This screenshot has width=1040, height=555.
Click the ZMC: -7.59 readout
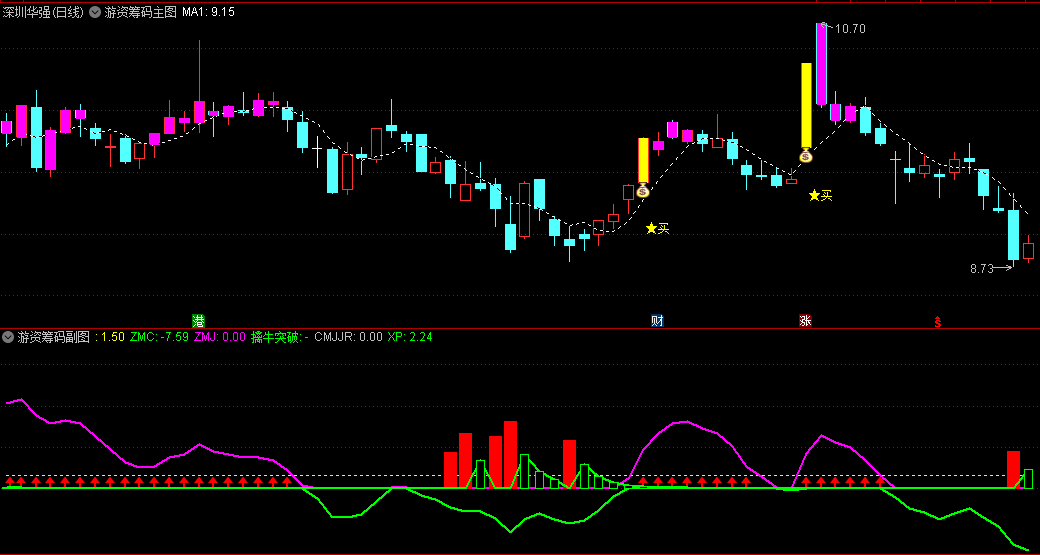tap(159, 337)
